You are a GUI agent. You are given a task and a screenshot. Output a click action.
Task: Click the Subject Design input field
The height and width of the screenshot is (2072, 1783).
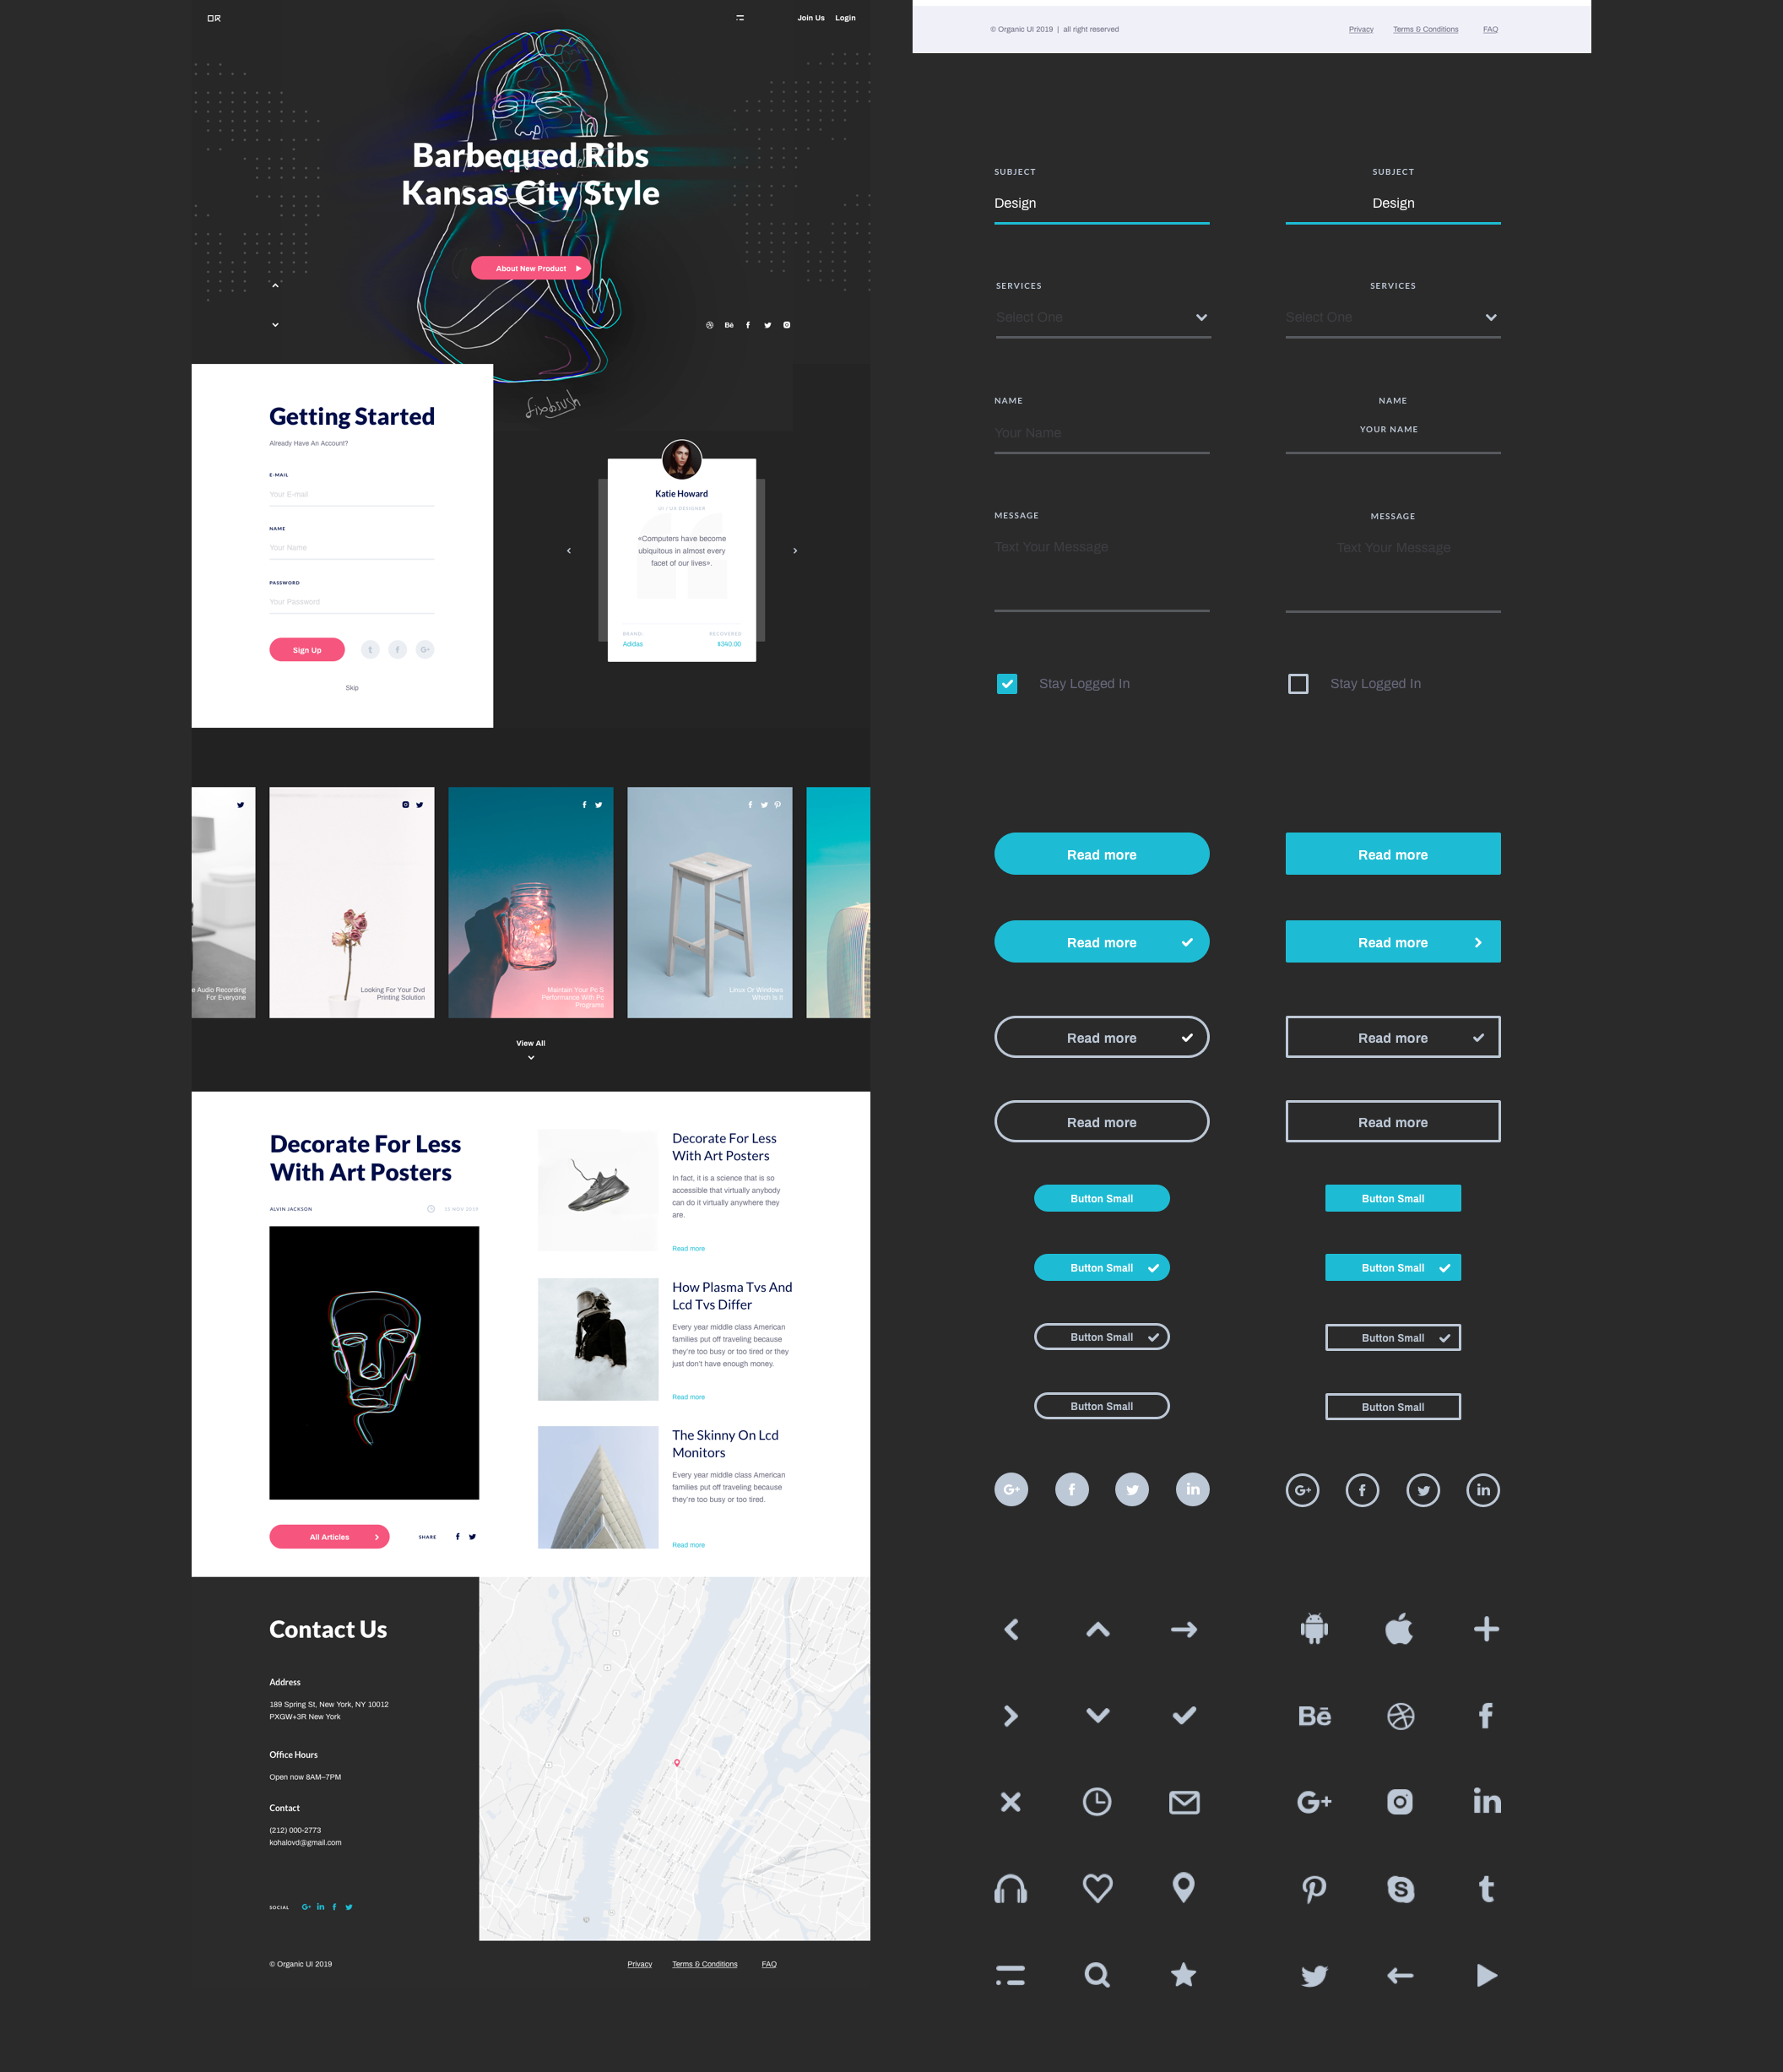tap(1101, 201)
